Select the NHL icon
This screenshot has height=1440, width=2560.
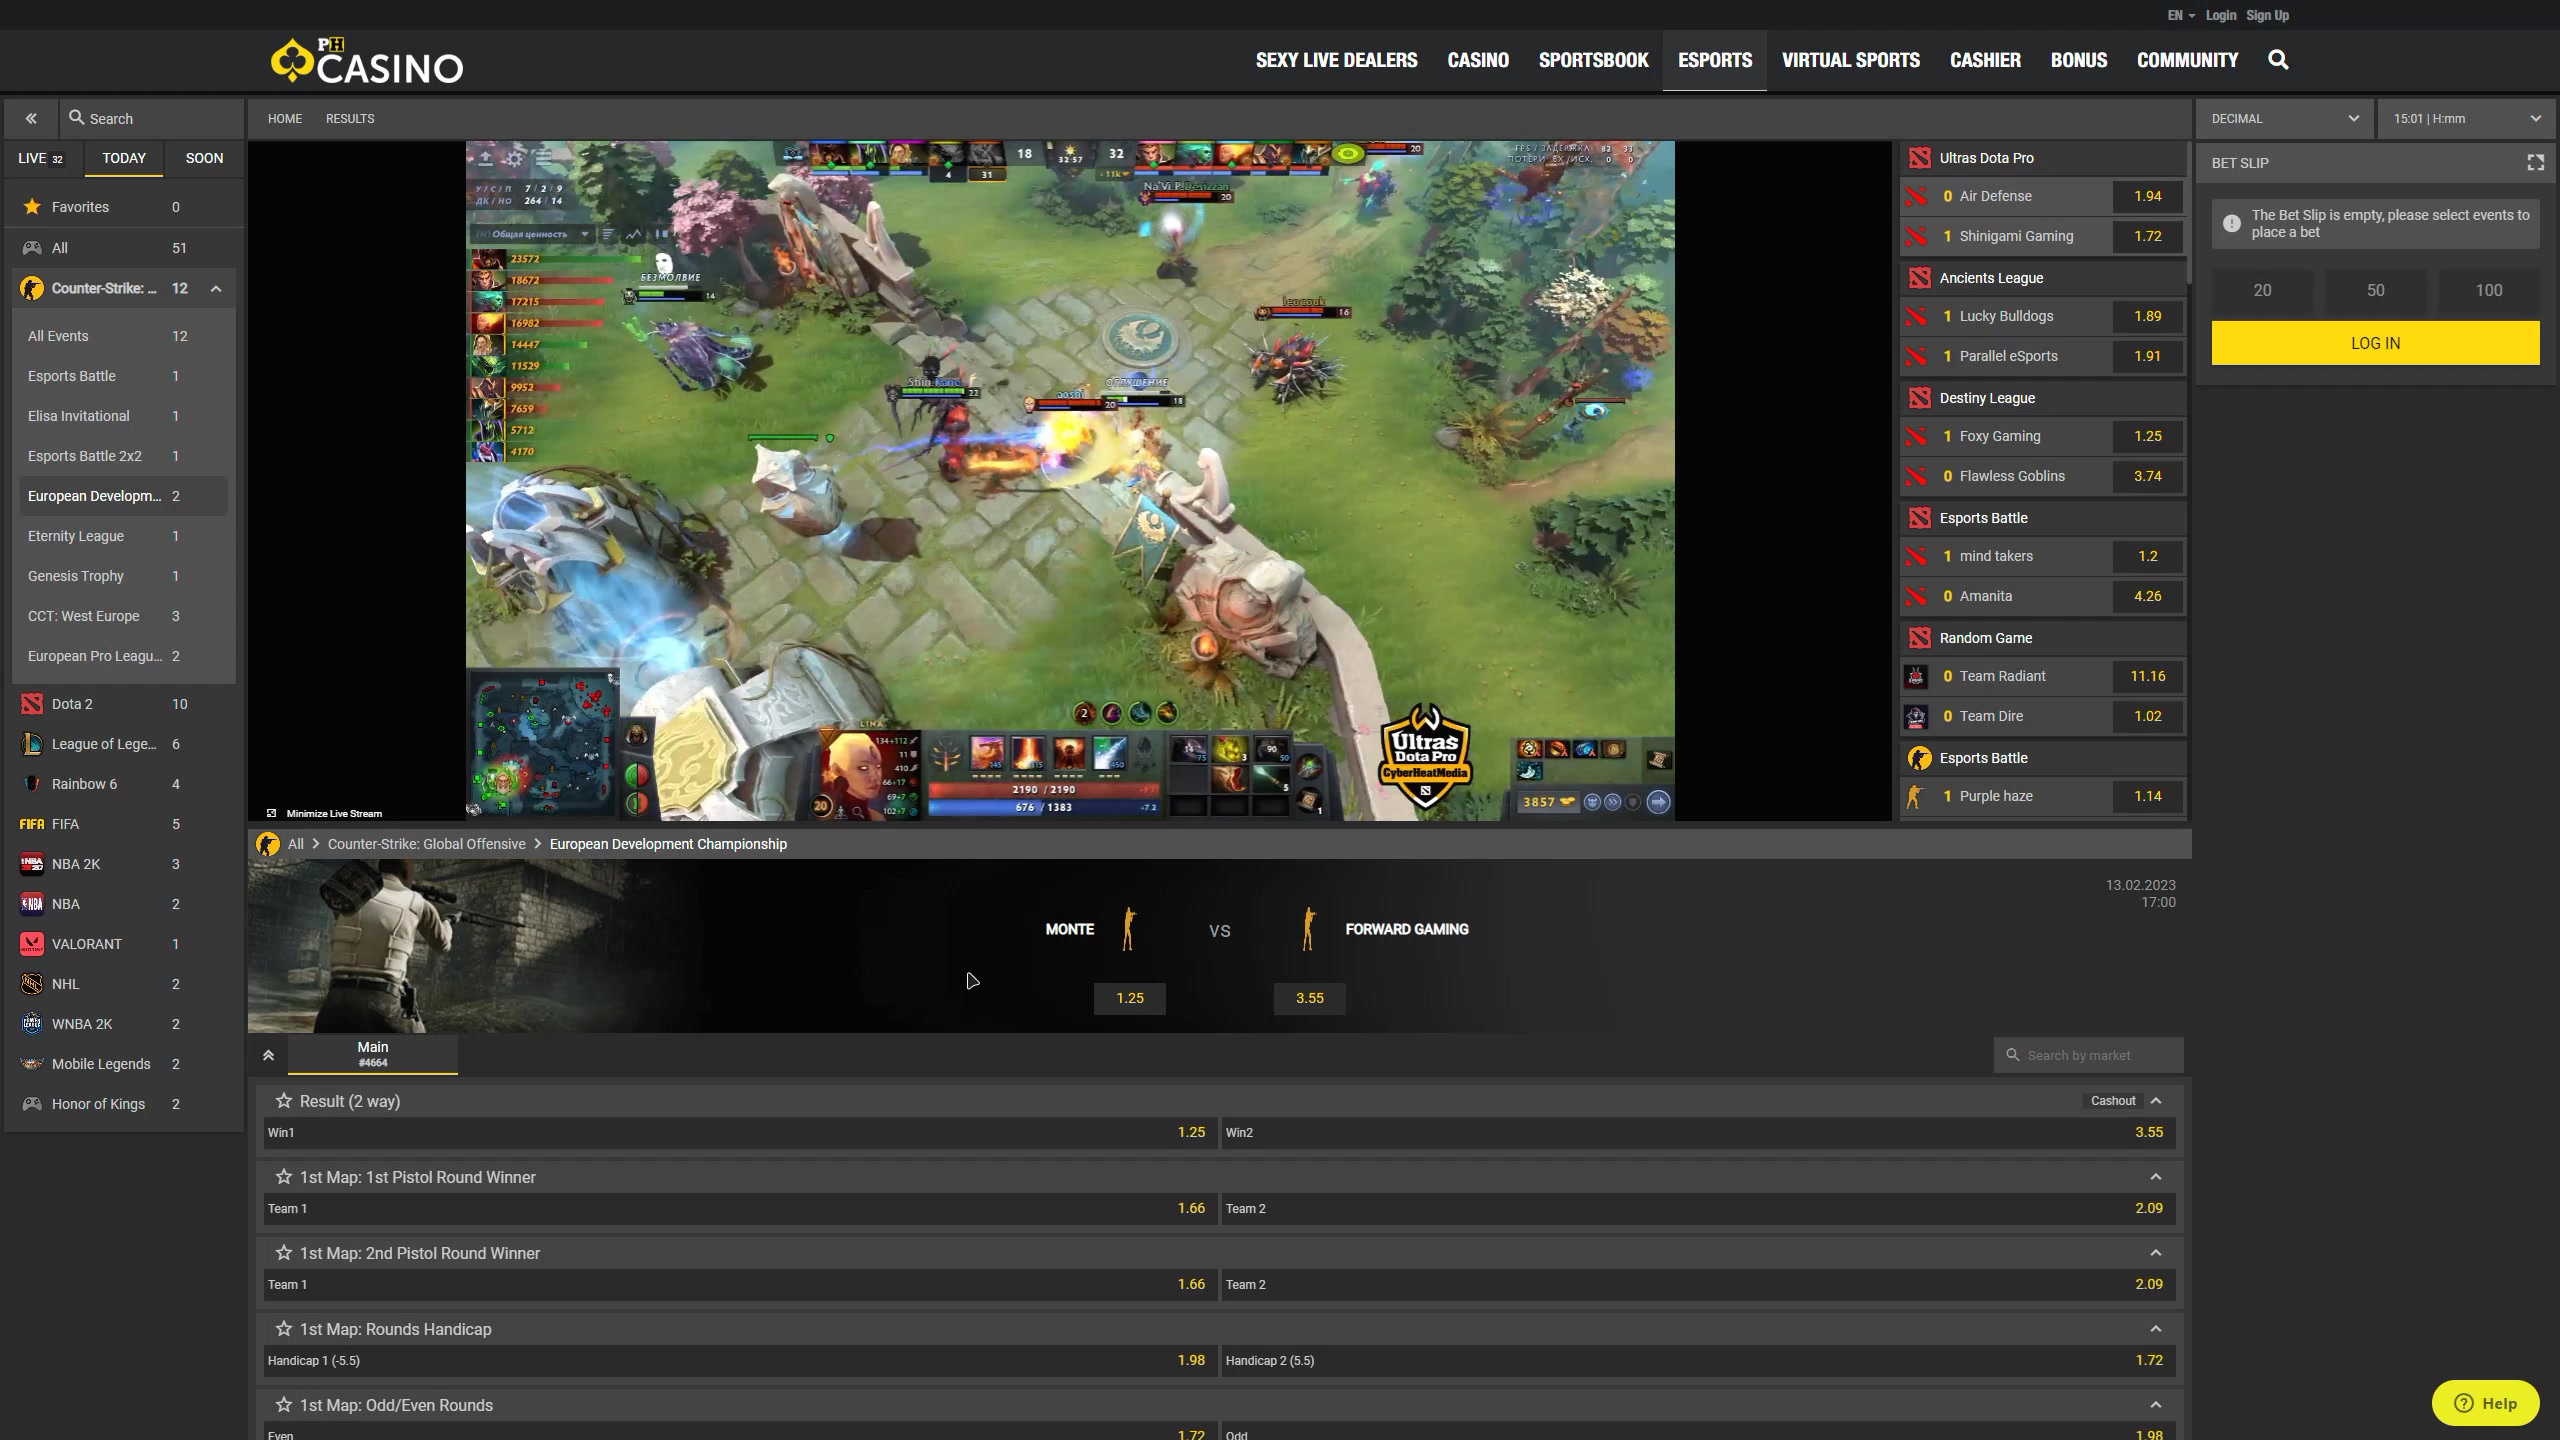click(x=32, y=984)
